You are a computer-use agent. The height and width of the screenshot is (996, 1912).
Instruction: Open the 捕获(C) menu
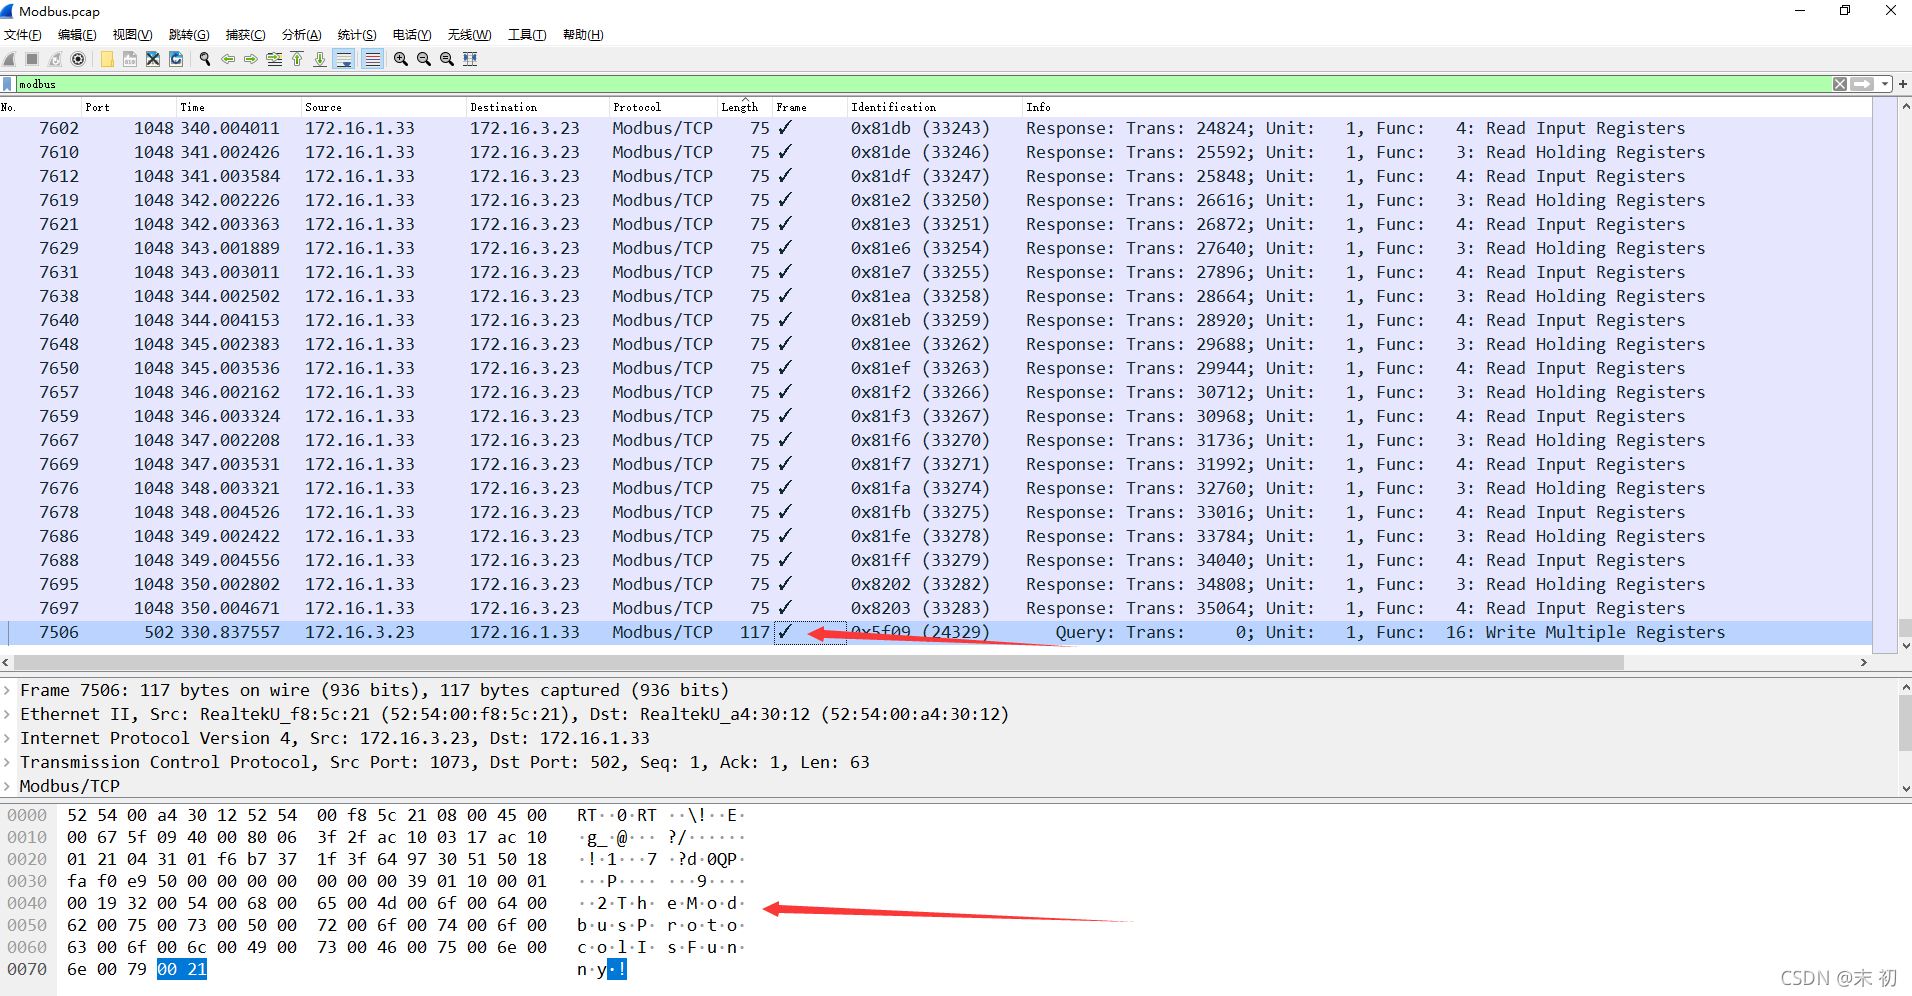pyautogui.click(x=245, y=35)
